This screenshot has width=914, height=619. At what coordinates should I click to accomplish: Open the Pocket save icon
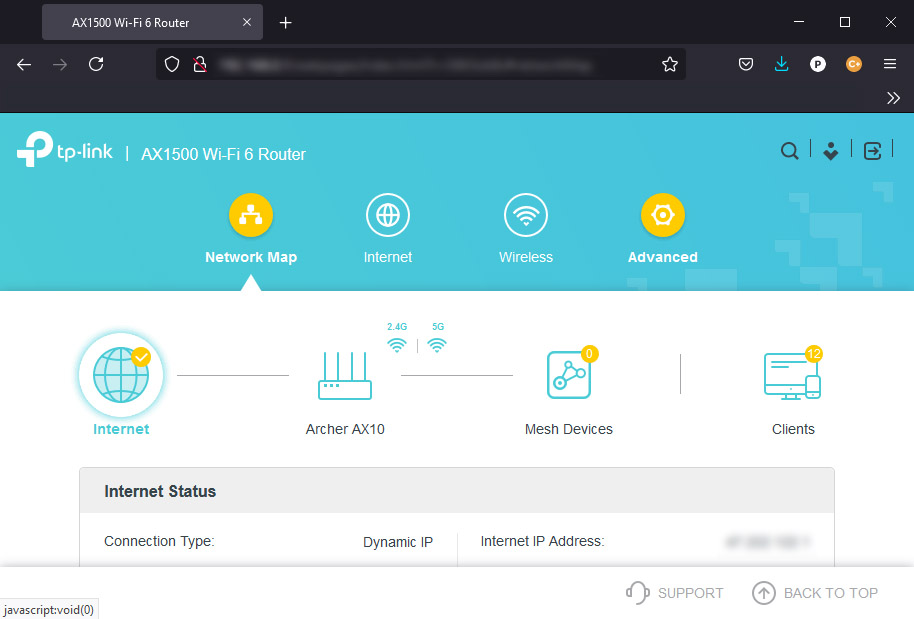click(746, 64)
